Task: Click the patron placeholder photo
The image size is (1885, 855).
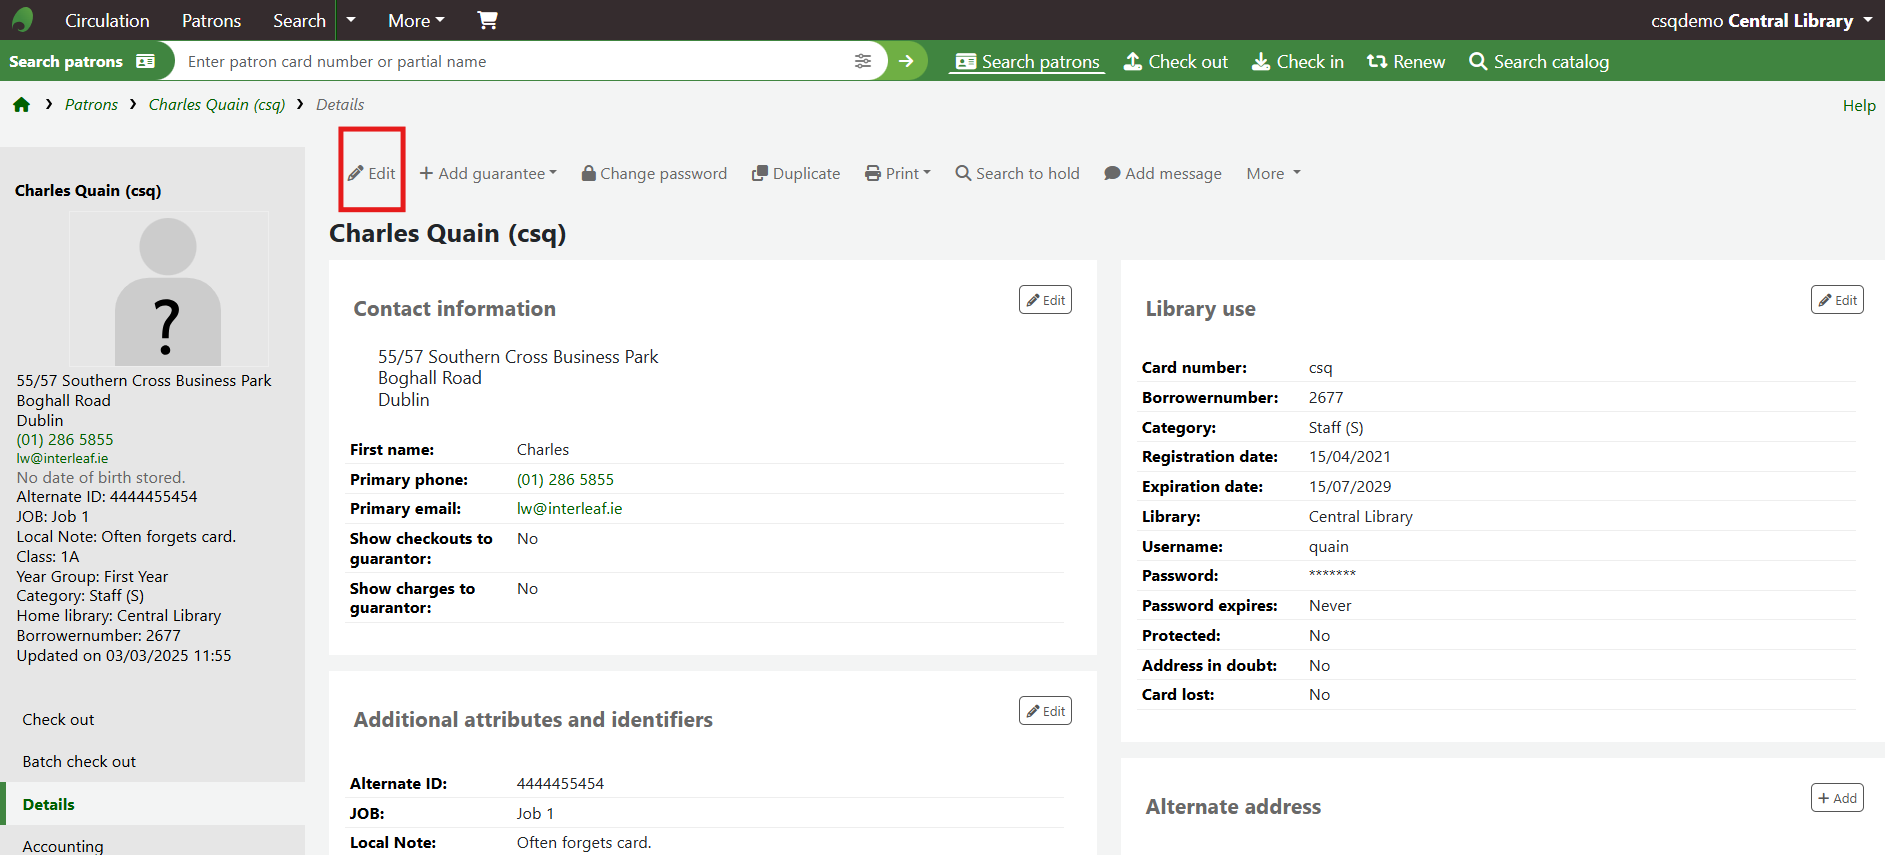Action: tap(168, 290)
